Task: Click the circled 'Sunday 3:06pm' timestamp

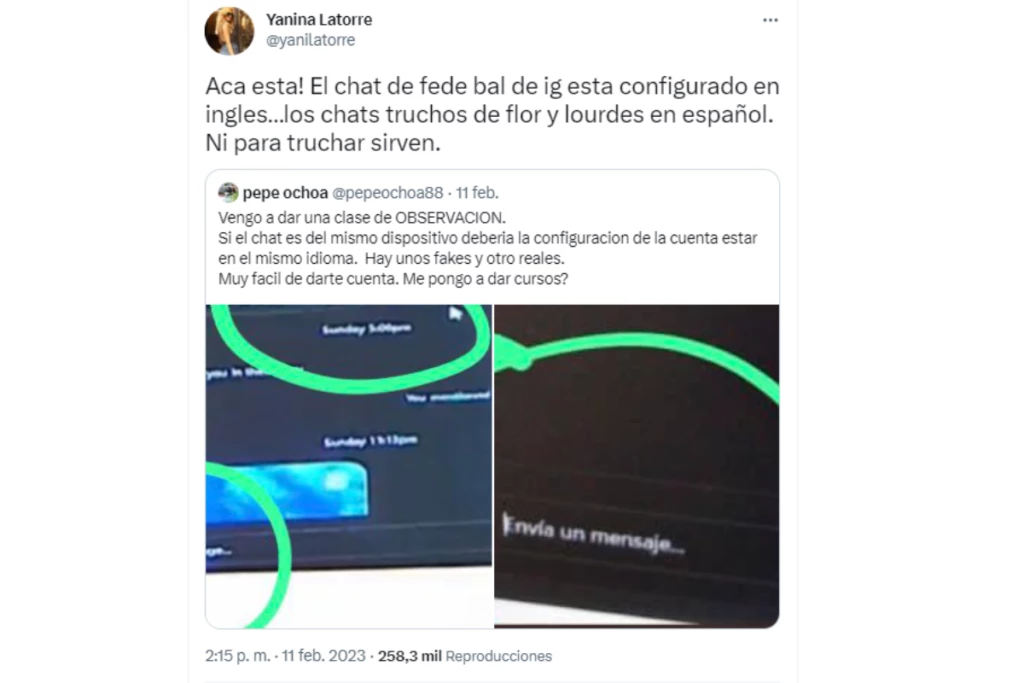Action: point(367,328)
